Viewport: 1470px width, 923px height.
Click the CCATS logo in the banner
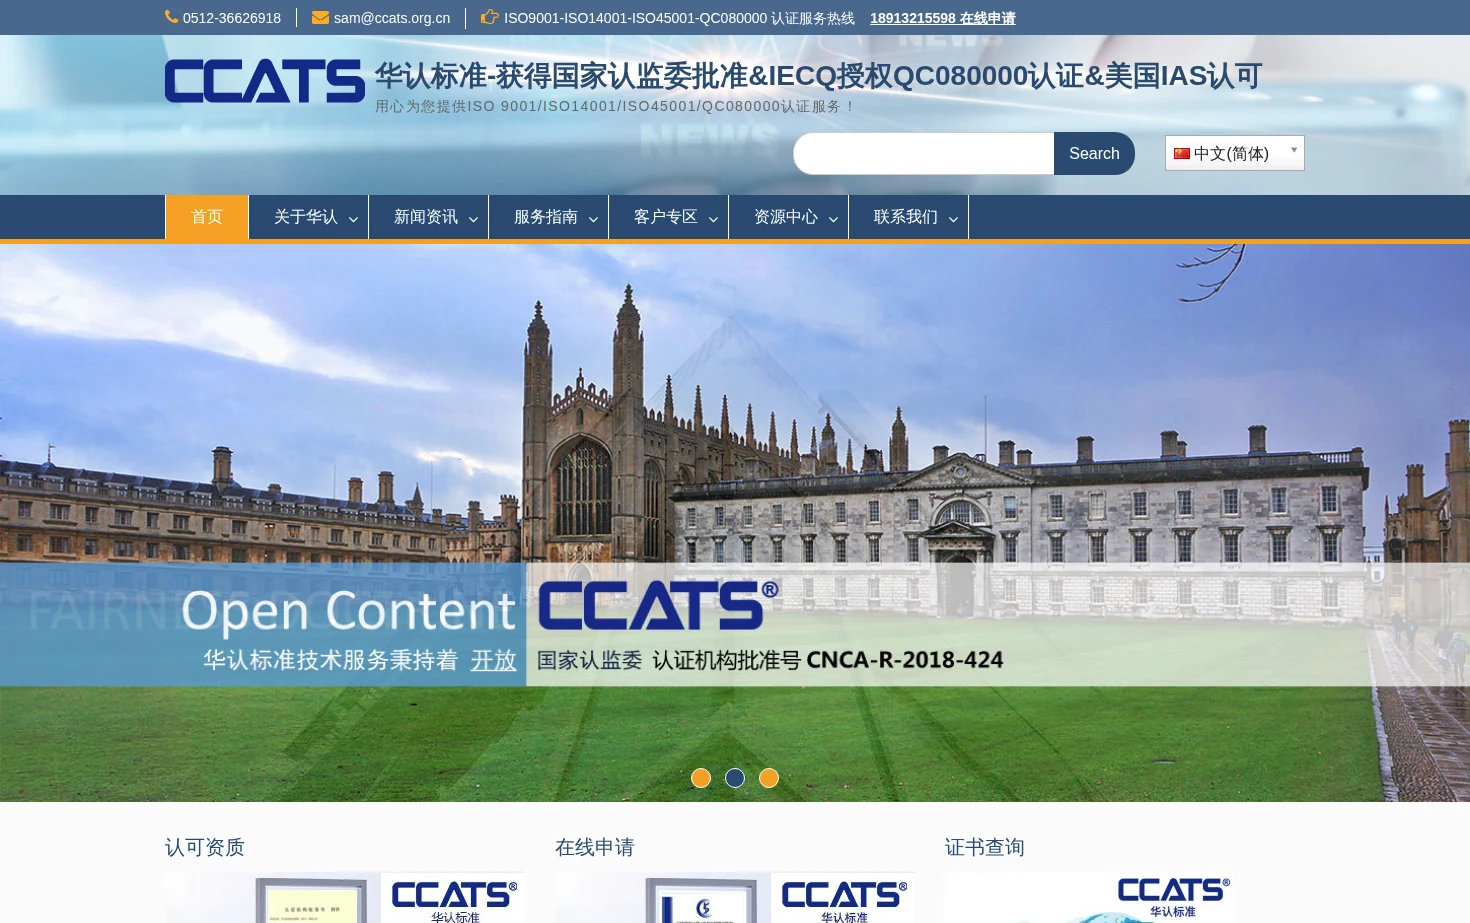pyautogui.click(x=658, y=605)
